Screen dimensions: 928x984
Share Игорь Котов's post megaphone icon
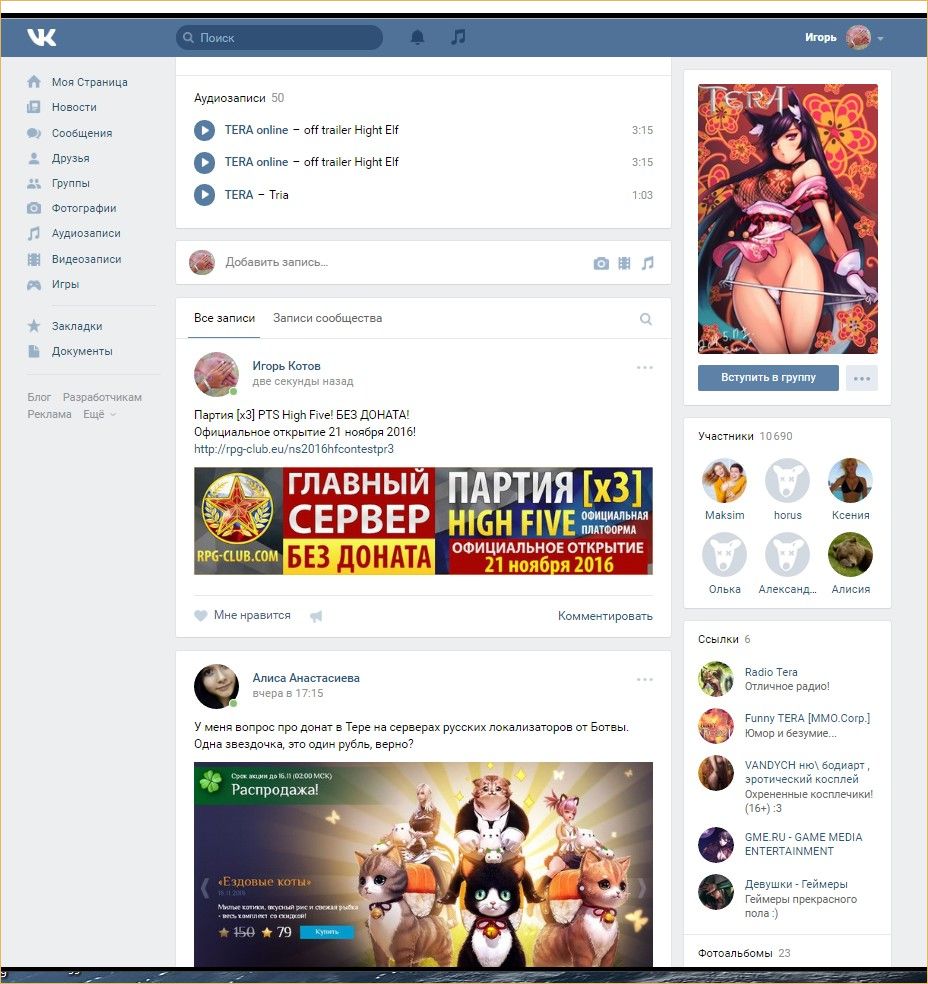click(316, 616)
